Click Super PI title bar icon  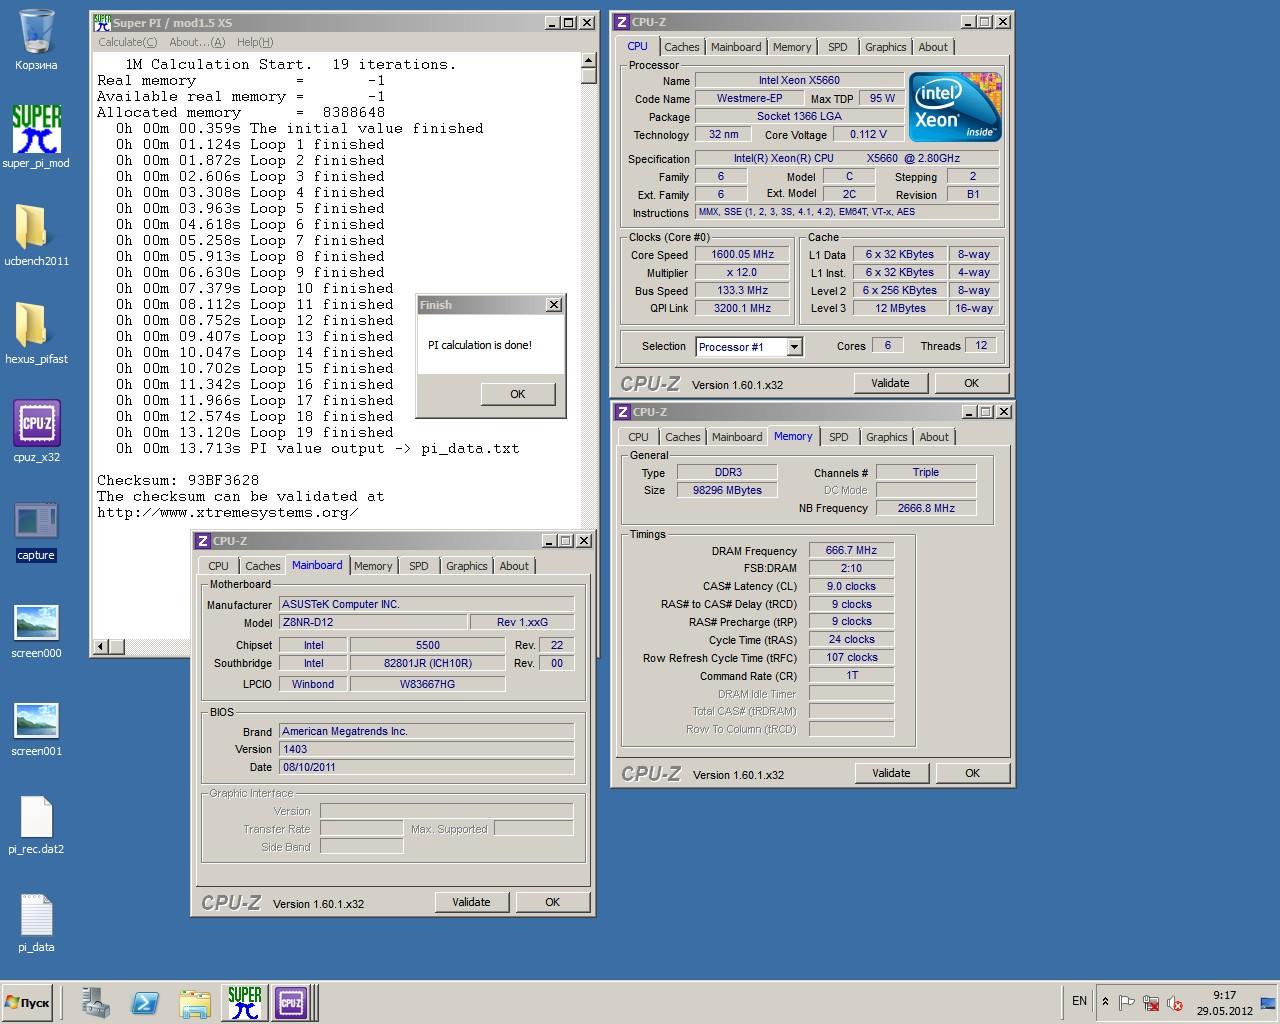[102, 22]
